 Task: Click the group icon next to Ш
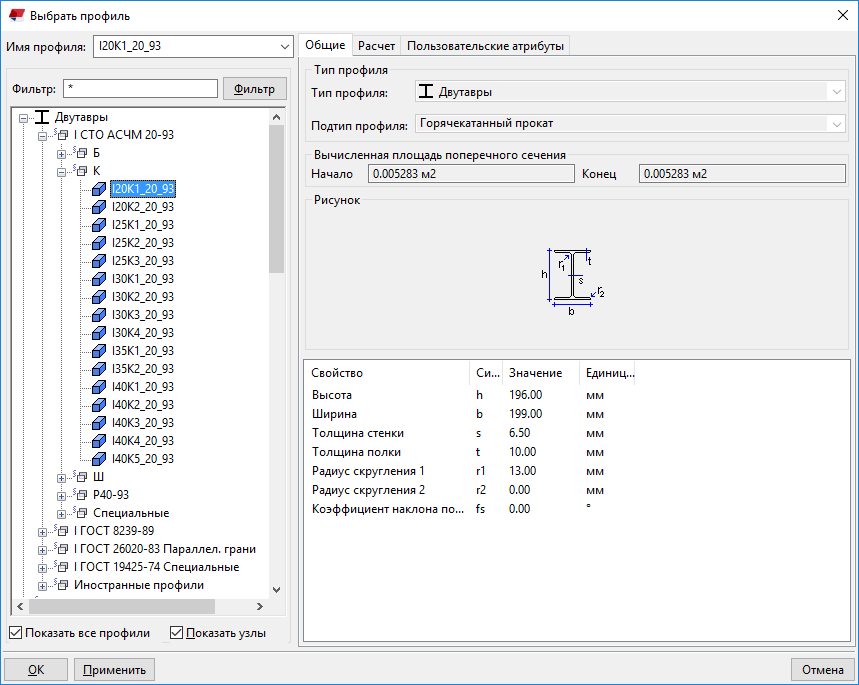click(81, 477)
